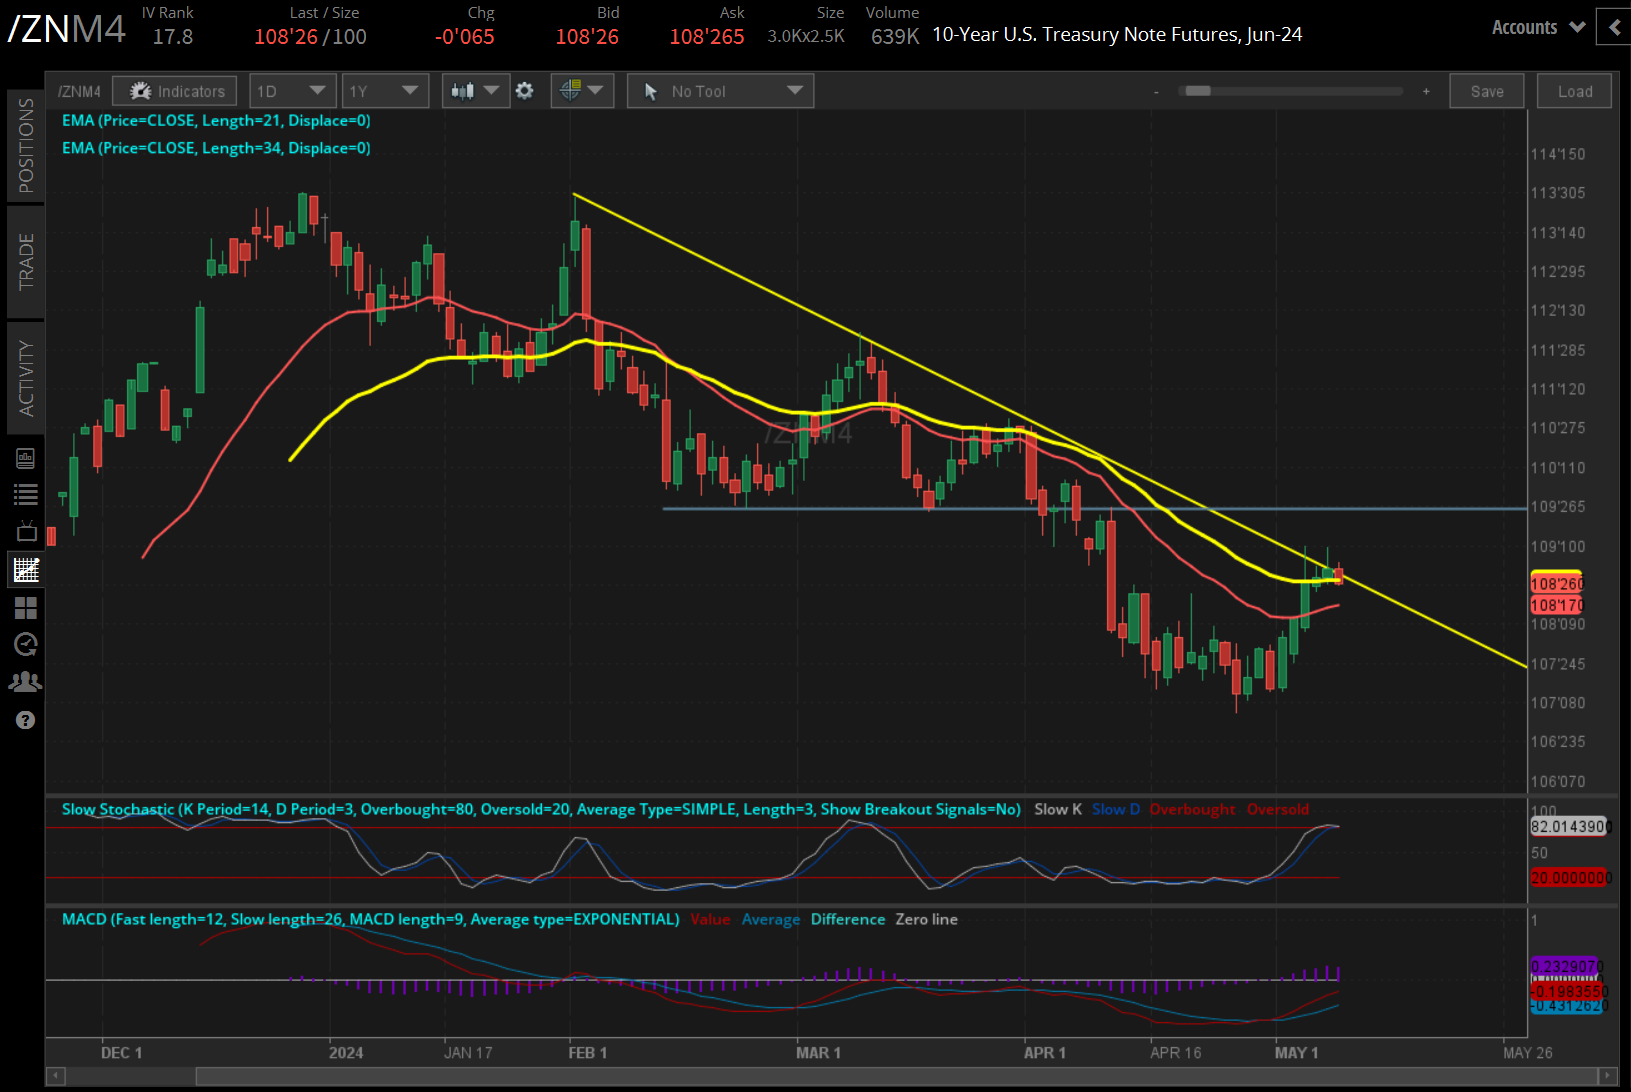Click the Watchlist list icon in sidebar

pos(25,494)
